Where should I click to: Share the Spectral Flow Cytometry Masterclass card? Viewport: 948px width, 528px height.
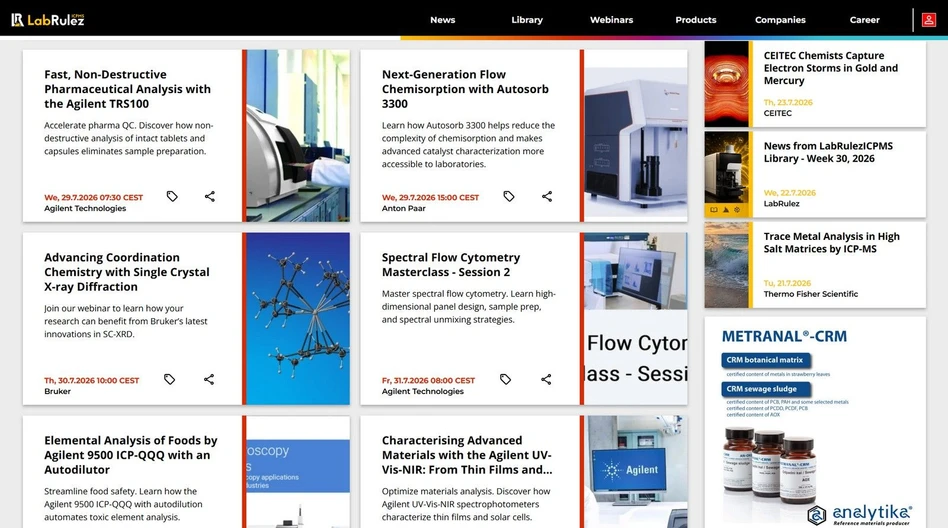546,379
